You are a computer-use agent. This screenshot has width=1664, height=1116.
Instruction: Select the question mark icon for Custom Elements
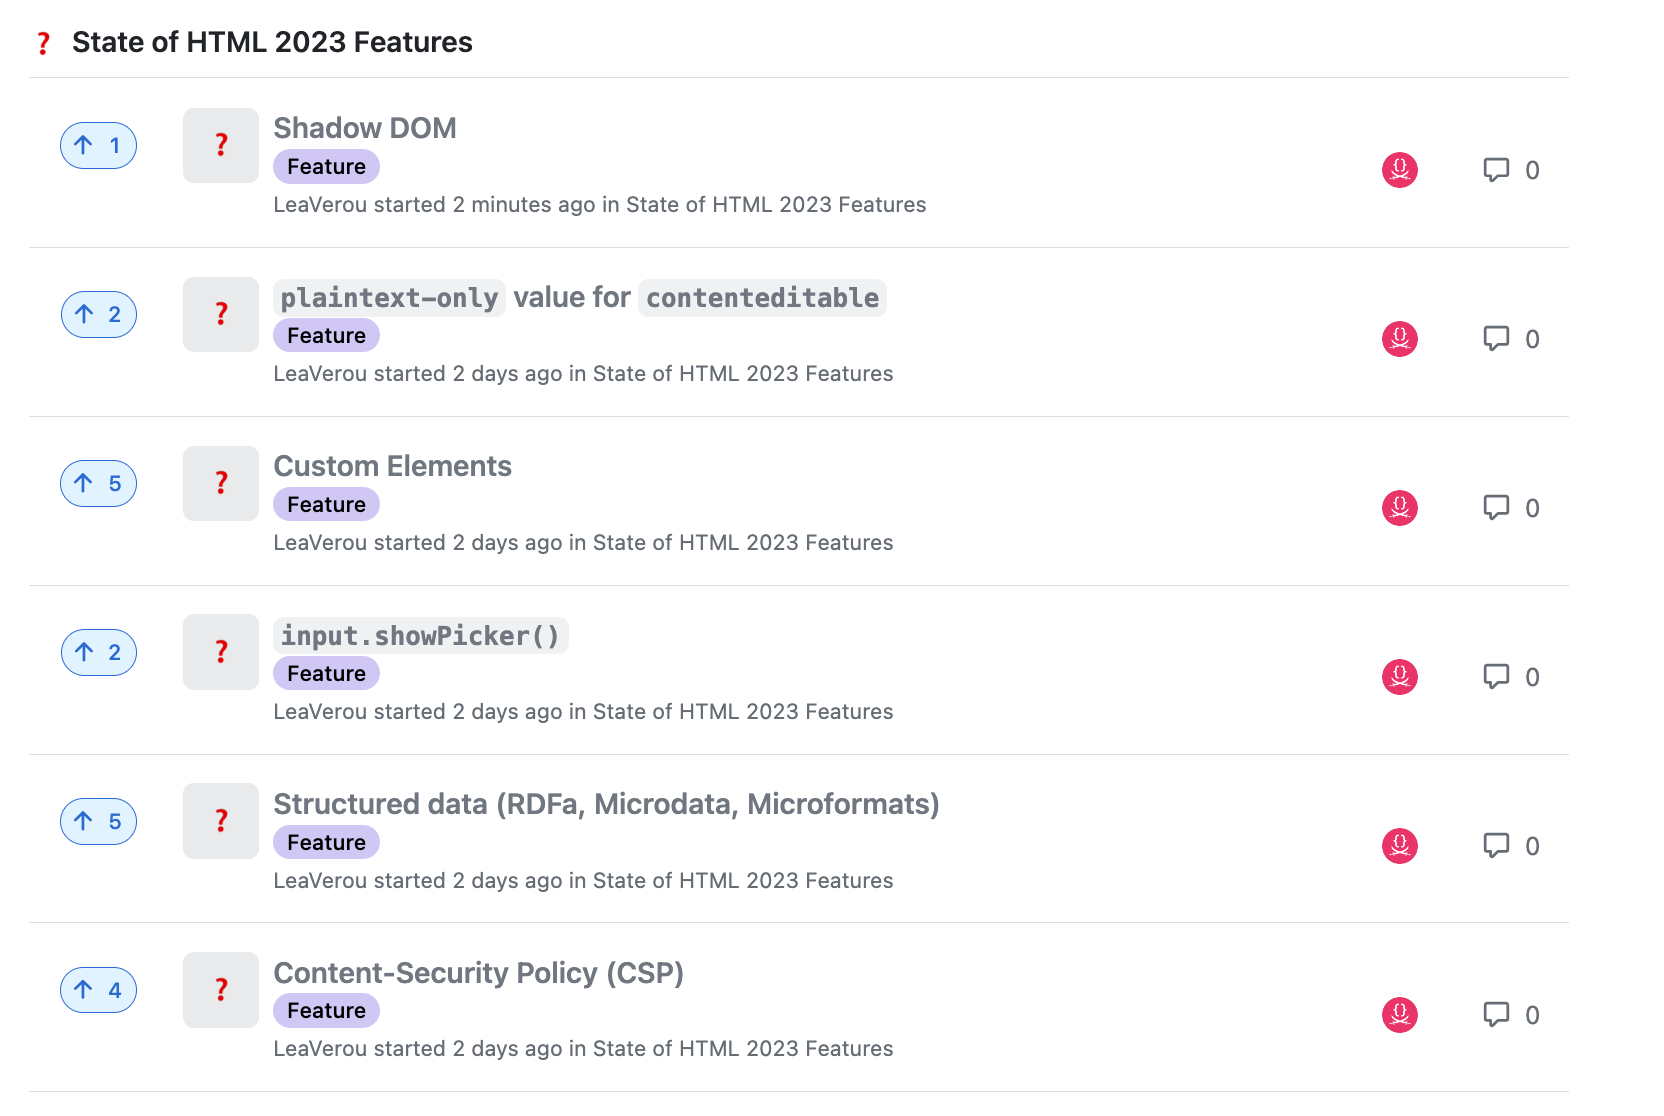[x=220, y=483]
